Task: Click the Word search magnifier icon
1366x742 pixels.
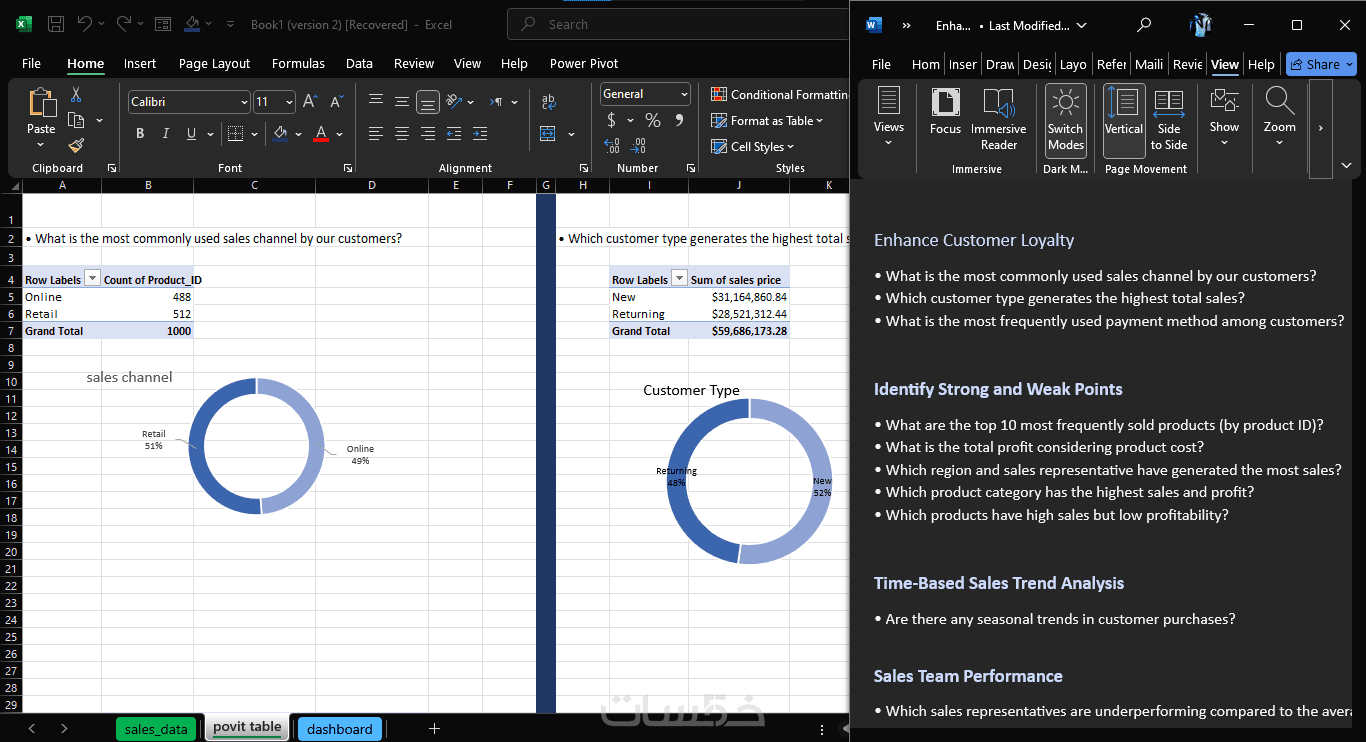Action: (x=1144, y=25)
